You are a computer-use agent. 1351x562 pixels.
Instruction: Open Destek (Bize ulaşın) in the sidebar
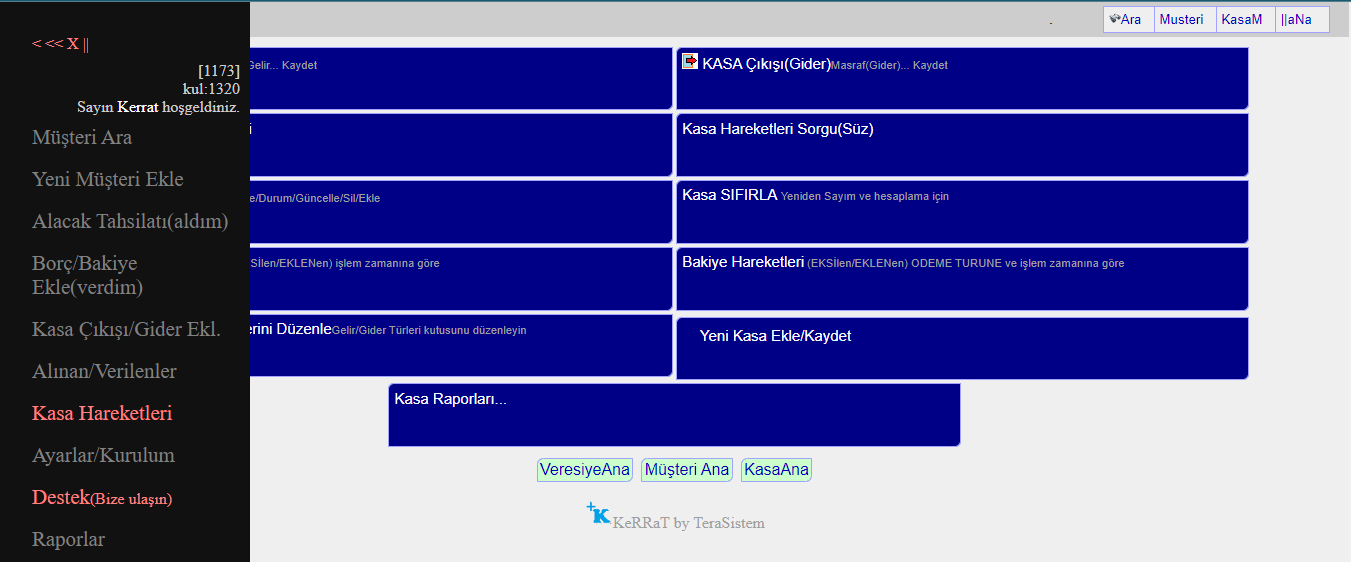[x=102, y=498]
